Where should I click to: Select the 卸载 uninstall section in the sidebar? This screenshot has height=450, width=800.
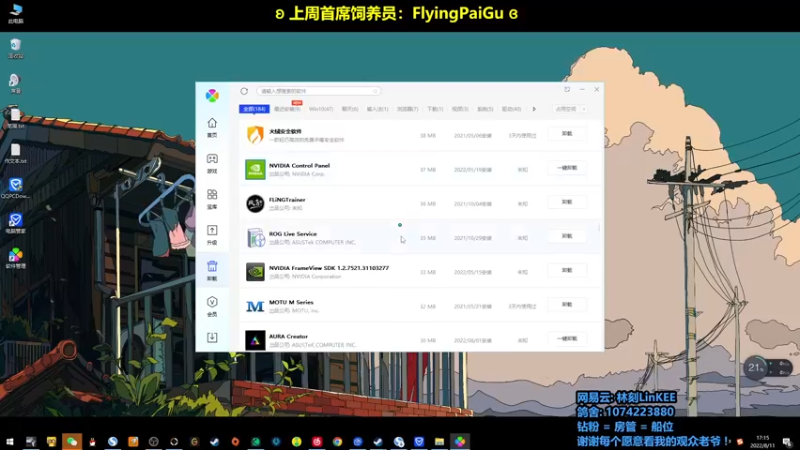[x=212, y=270]
